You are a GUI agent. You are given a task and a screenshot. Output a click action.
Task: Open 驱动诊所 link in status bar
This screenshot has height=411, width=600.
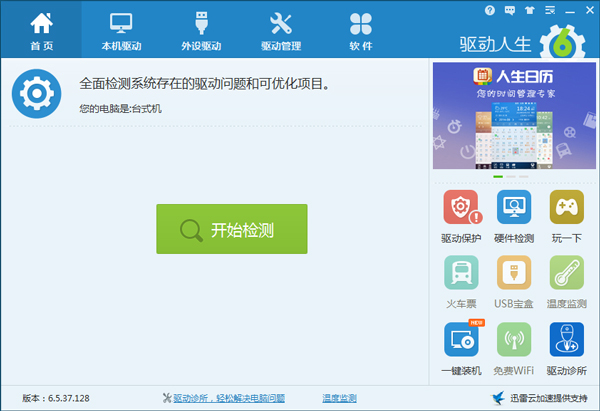(x=231, y=398)
